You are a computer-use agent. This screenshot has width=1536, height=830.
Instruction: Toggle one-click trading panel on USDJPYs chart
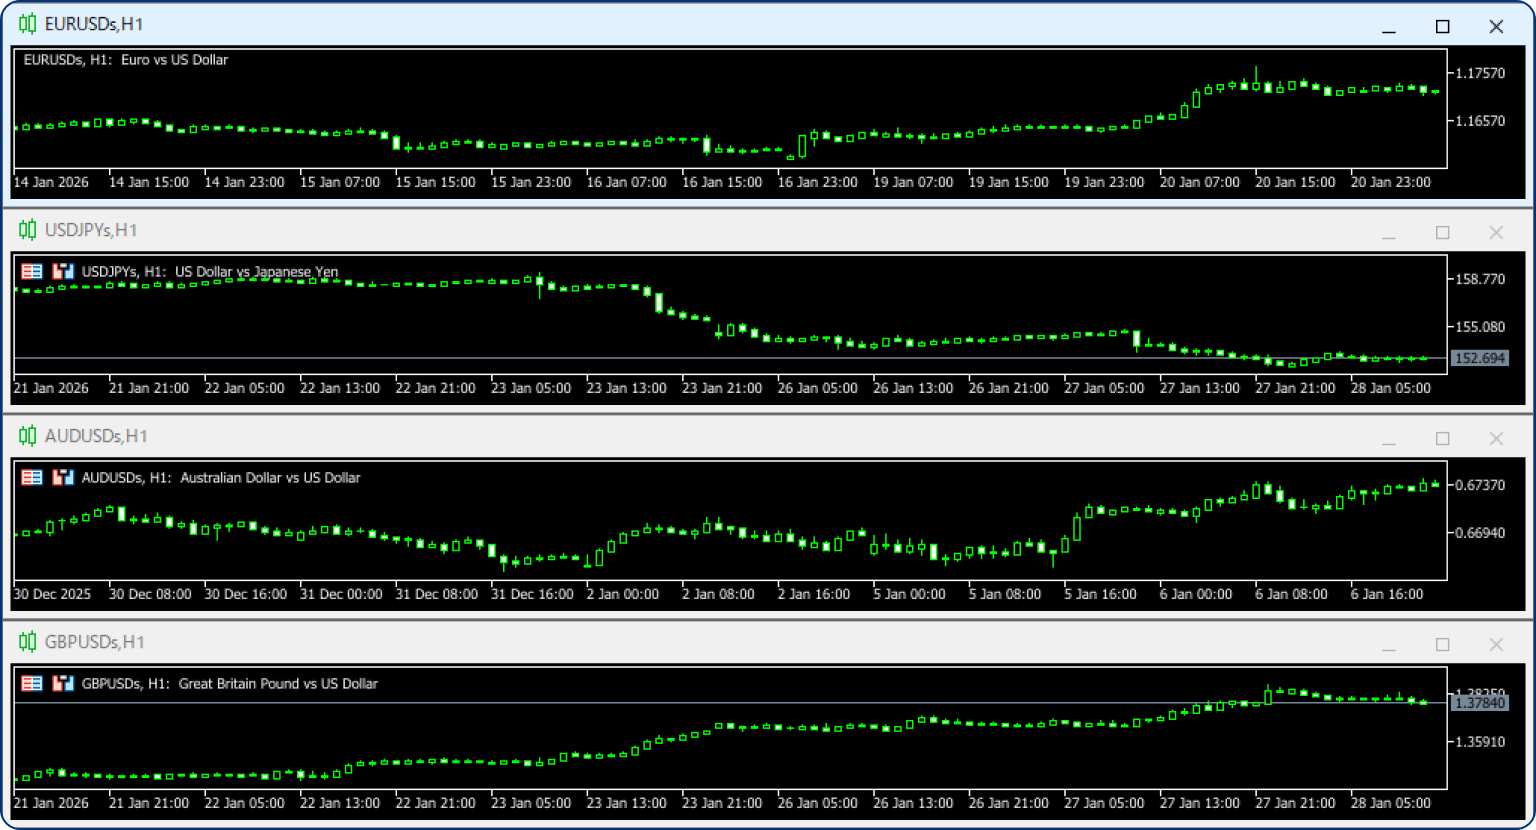click(32, 272)
